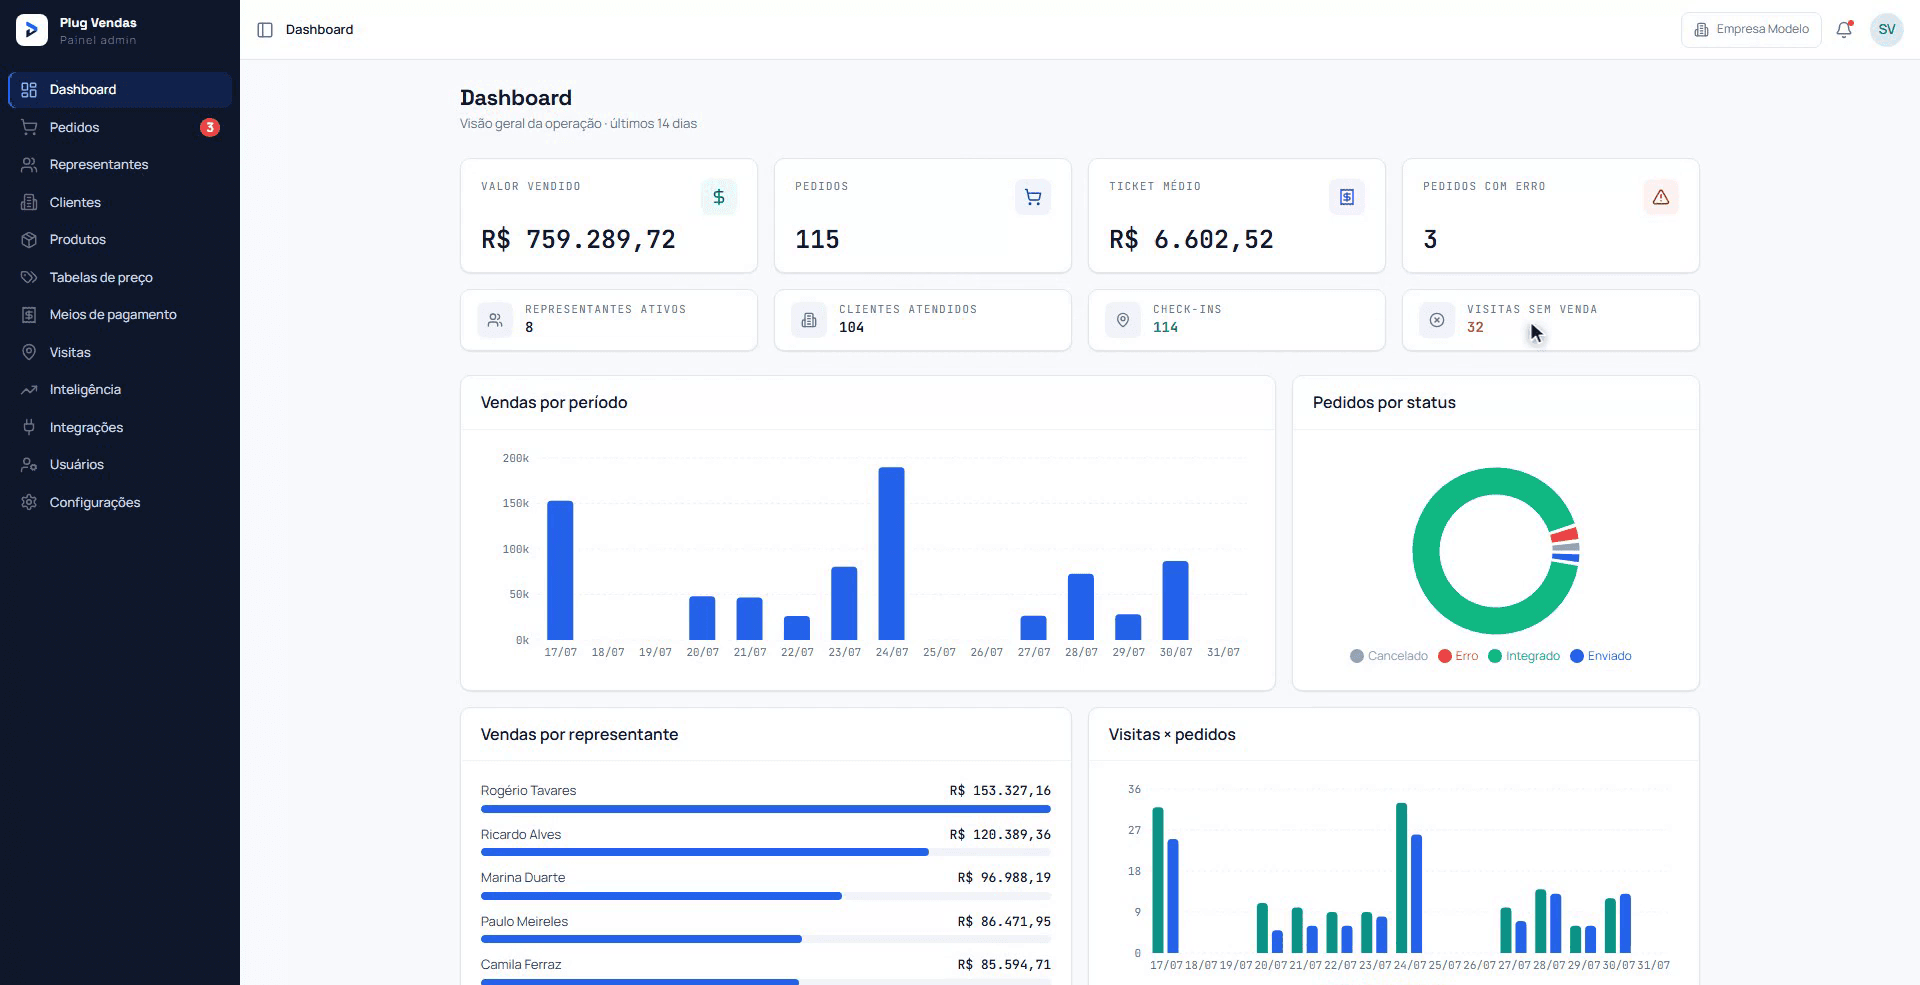
Task: Open Produtos in the sidebar
Action: 120,240
